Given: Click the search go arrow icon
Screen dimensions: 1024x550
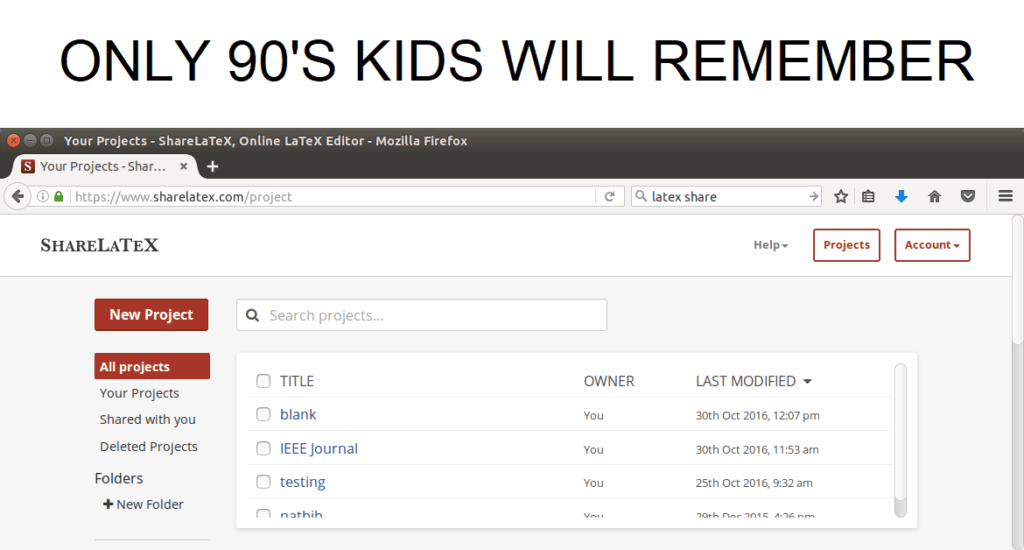Looking at the screenshot, I should tap(813, 196).
